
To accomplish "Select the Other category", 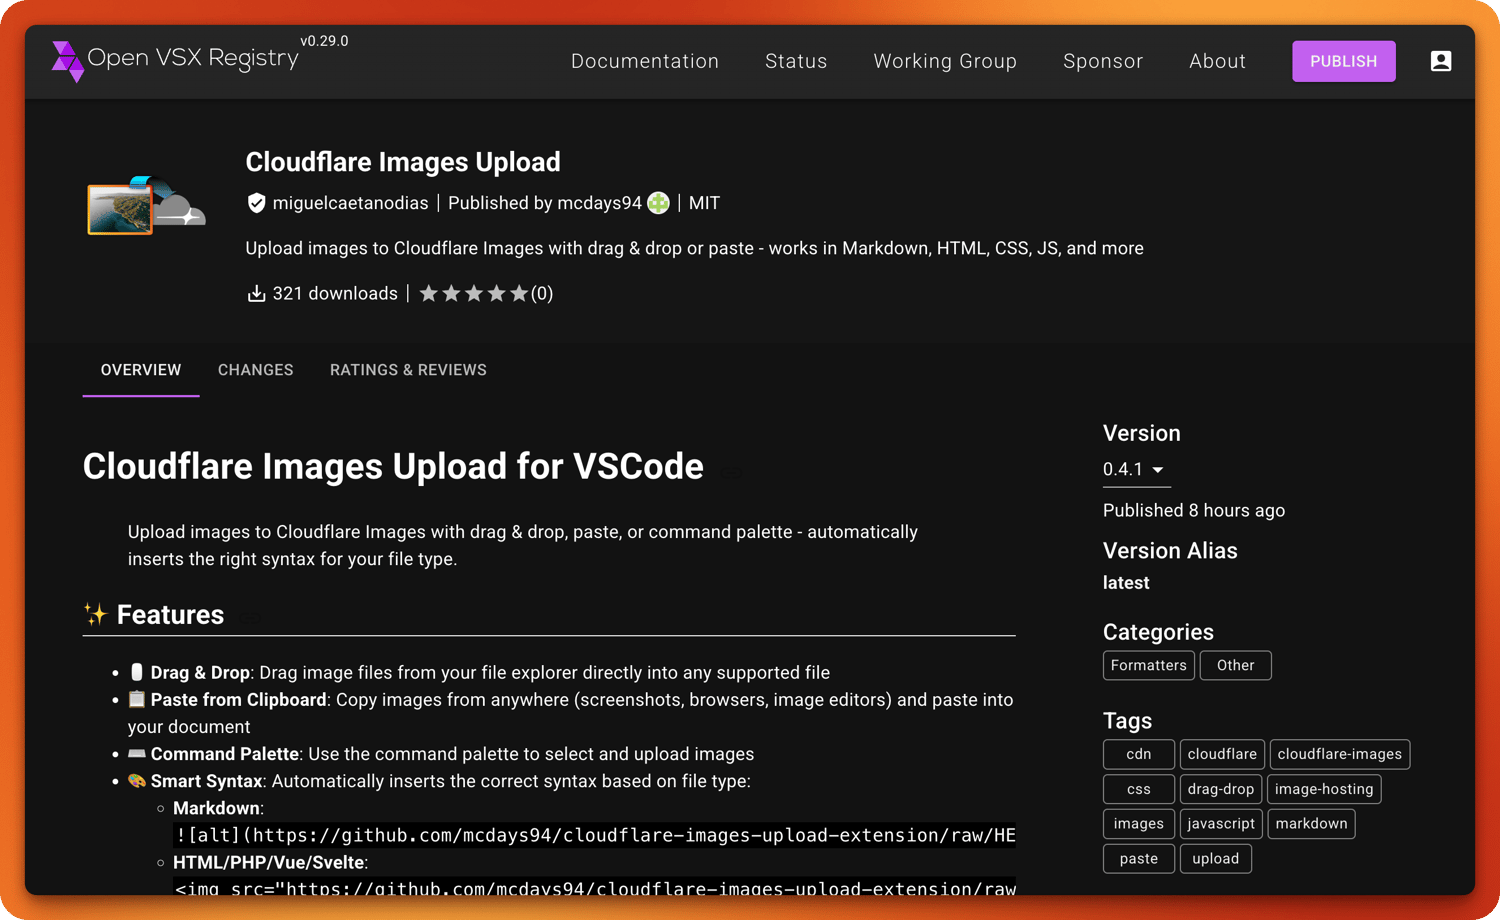I will click(x=1236, y=665).
